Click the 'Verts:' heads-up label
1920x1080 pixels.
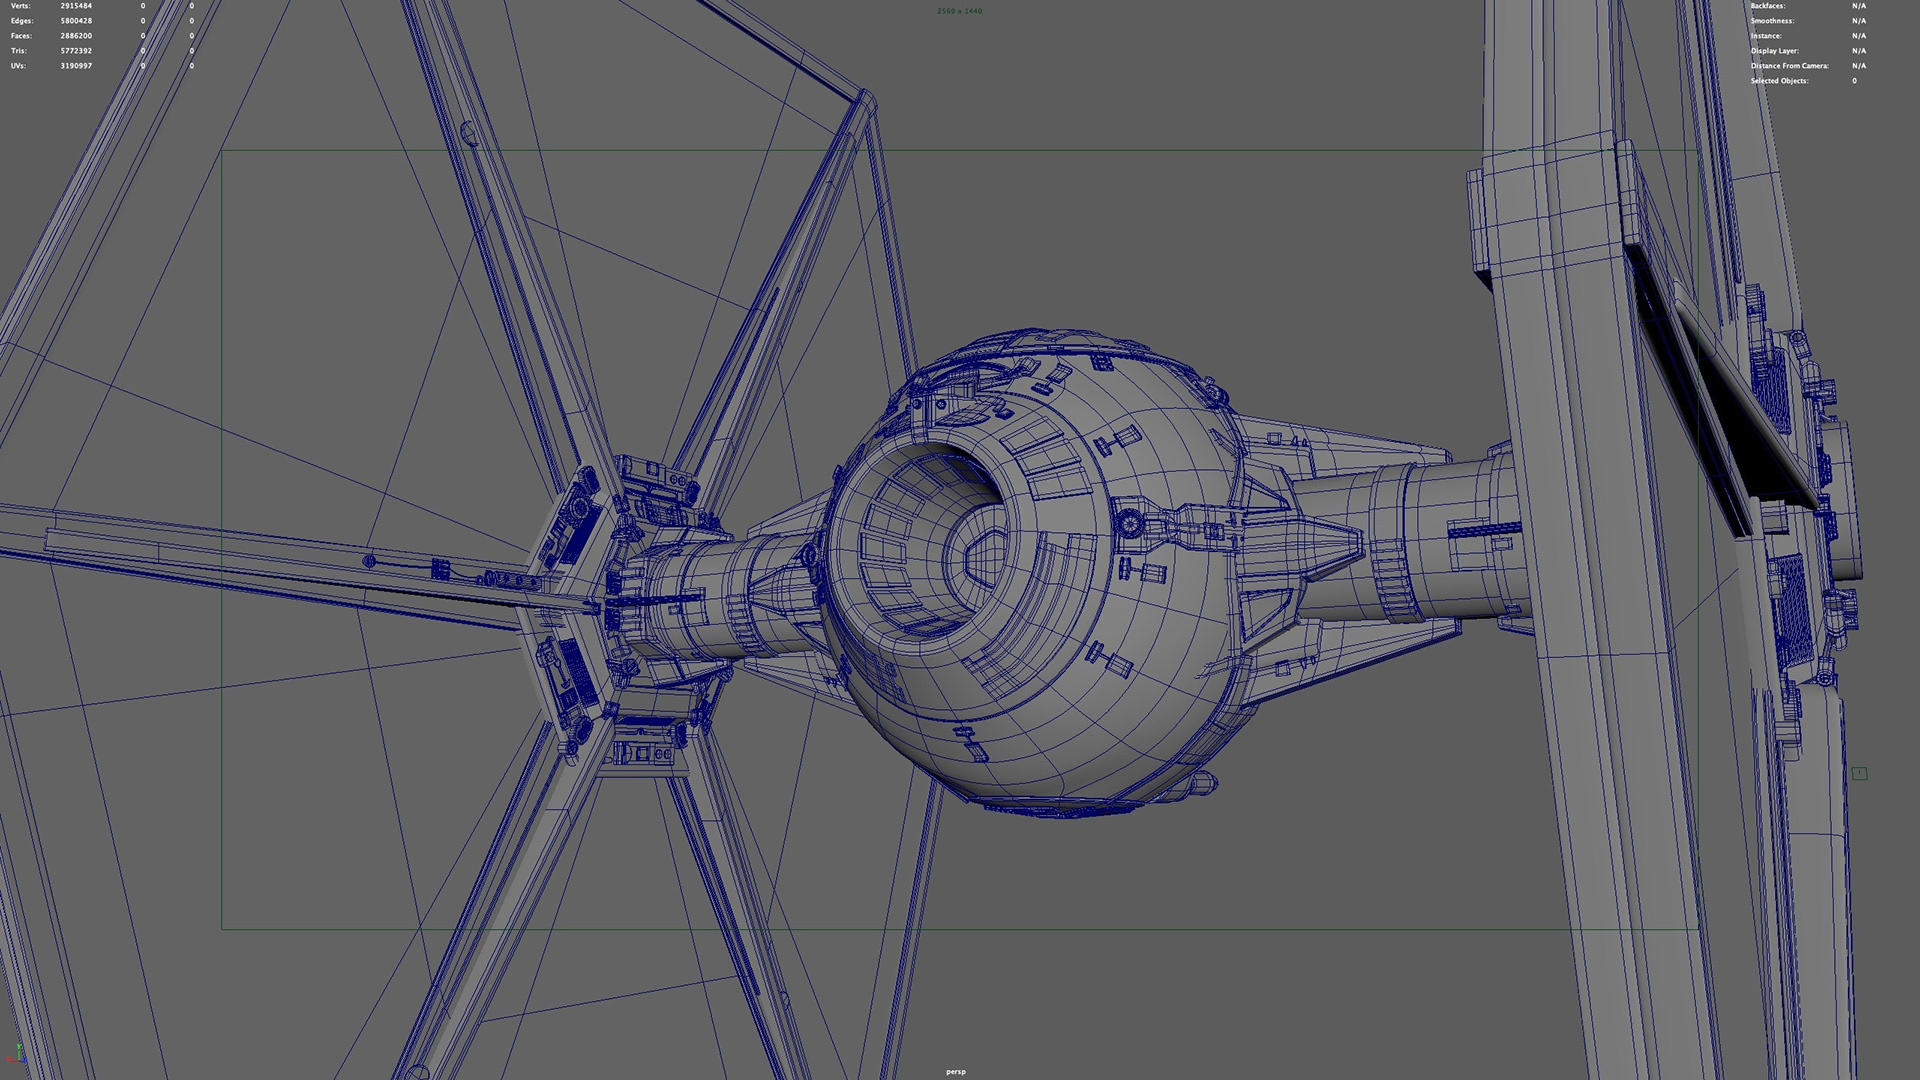(21, 6)
